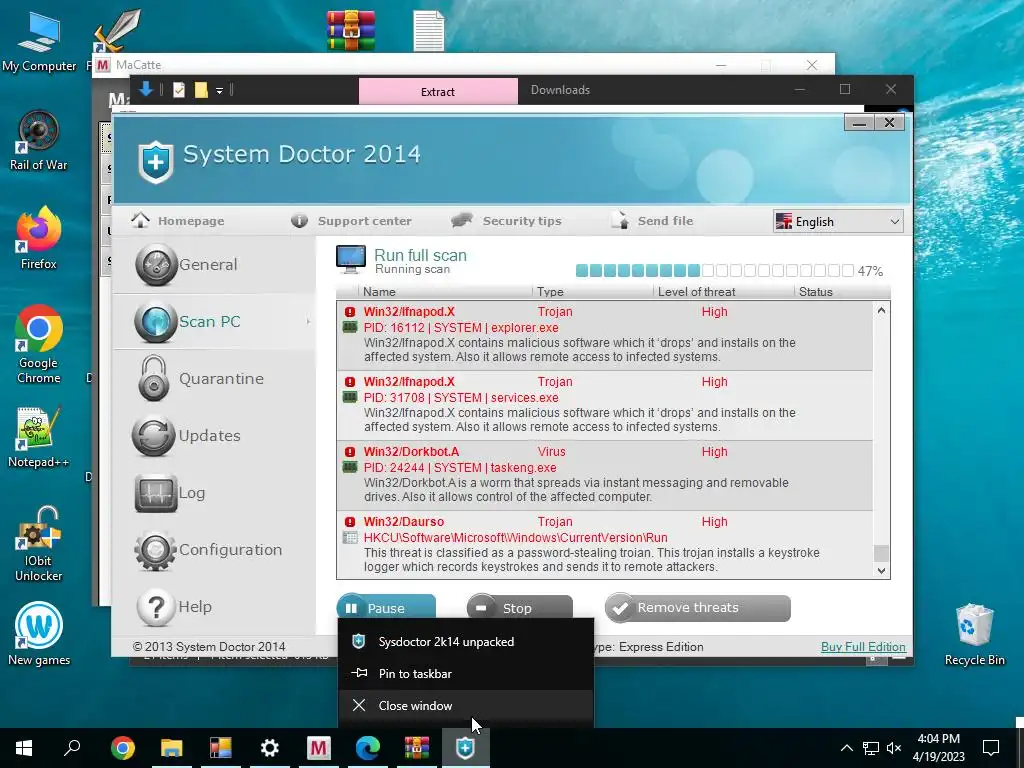Choose Pin to taskbar in the jump list
Screen dimensions: 1024x768
coord(466,674)
